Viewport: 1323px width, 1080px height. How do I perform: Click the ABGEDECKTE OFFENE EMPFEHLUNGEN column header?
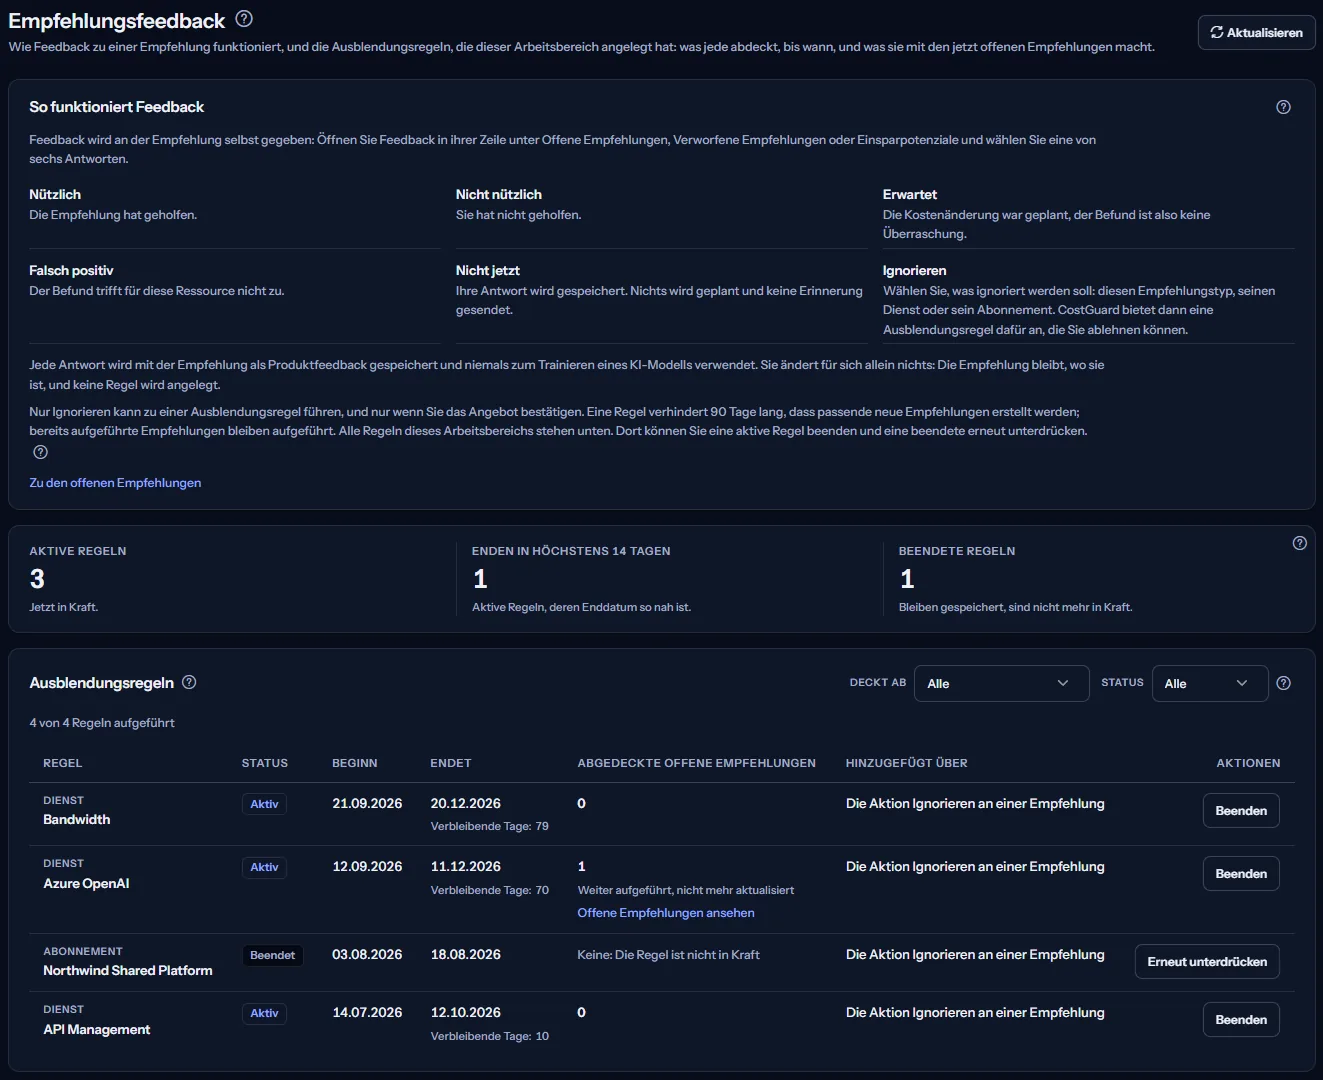click(x=697, y=763)
